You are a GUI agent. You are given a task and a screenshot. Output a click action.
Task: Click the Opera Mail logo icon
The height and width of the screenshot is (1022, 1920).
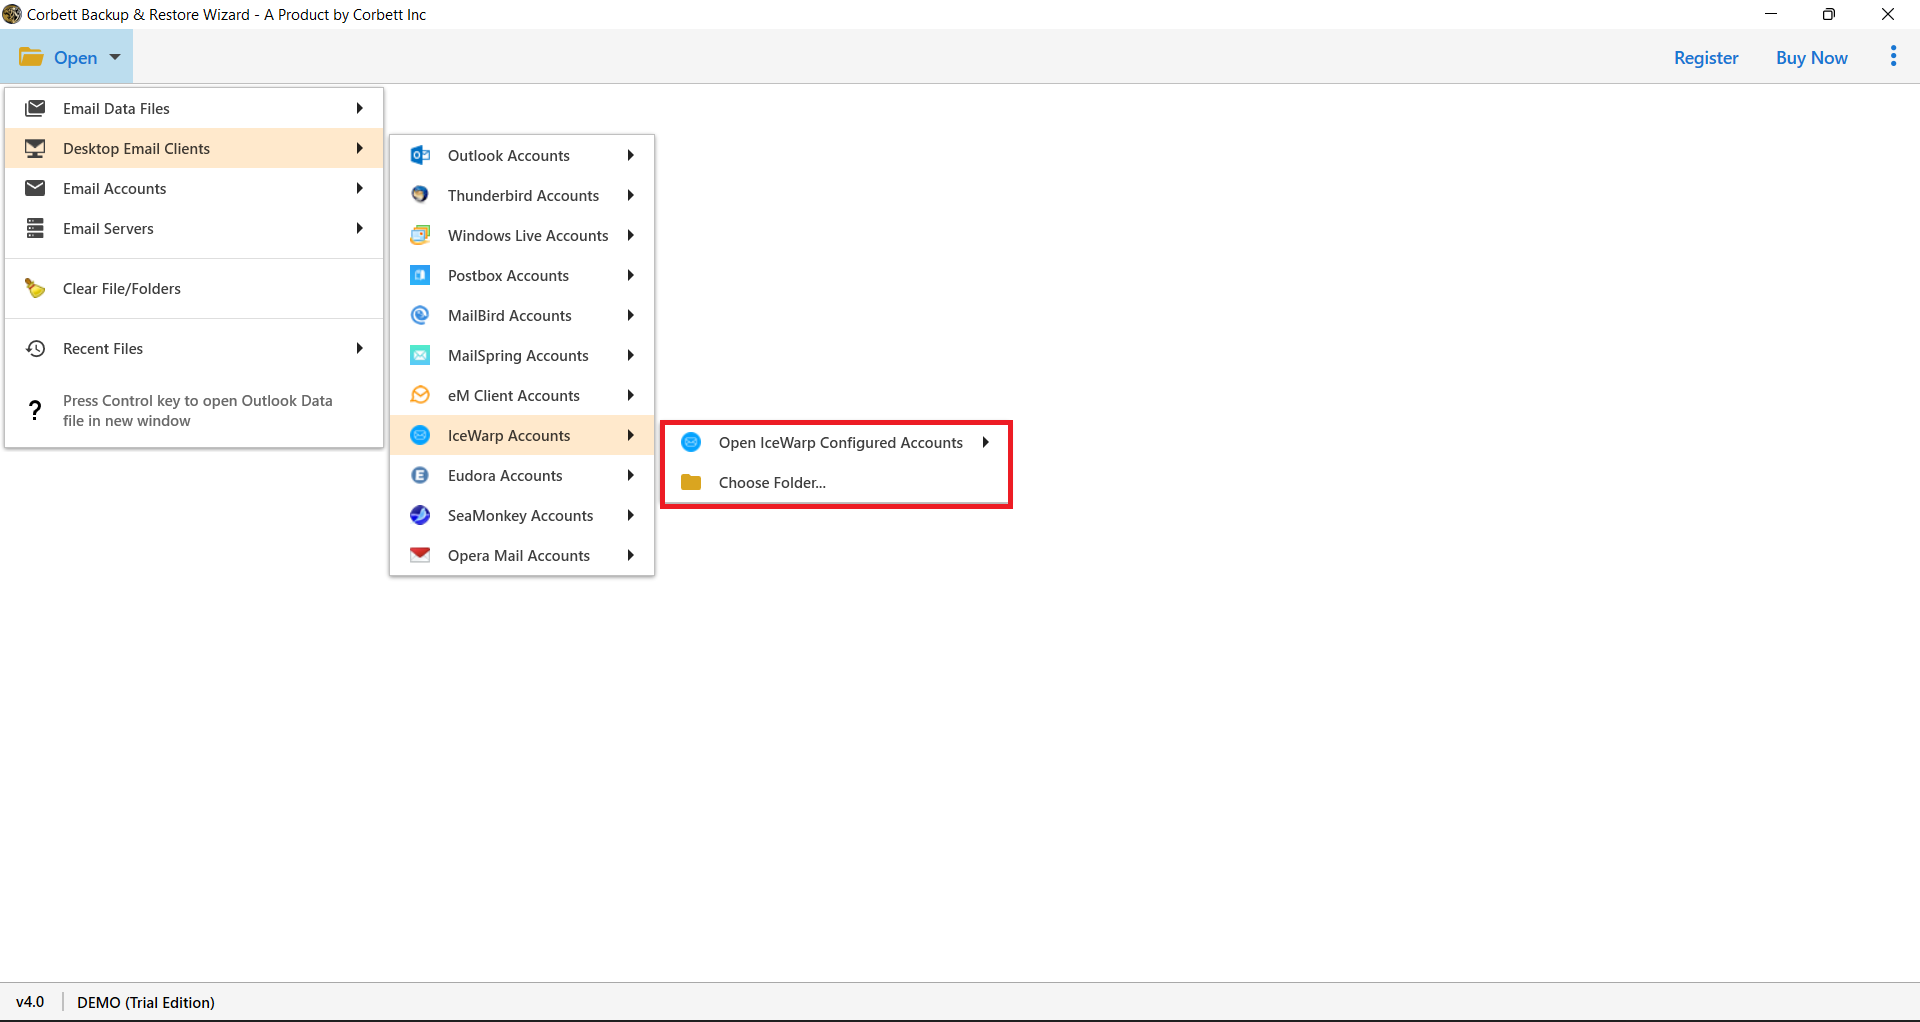420,555
